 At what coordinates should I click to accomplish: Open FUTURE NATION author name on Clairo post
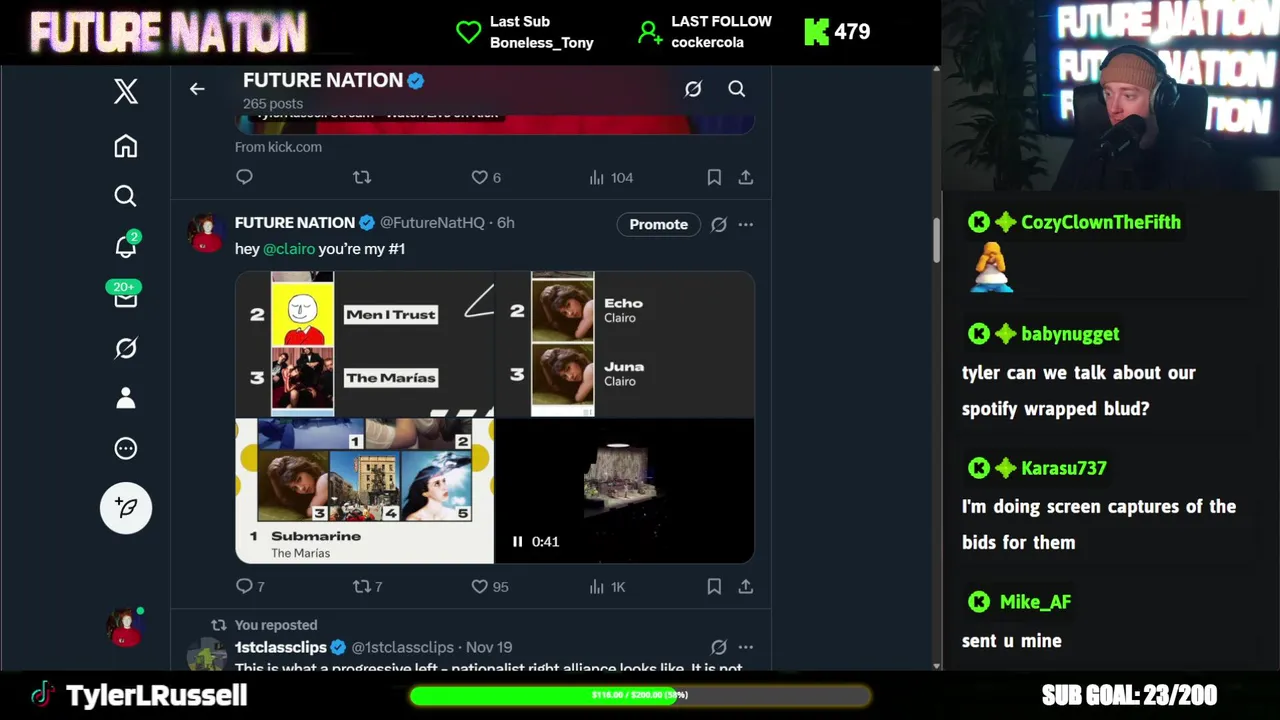coord(295,223)
